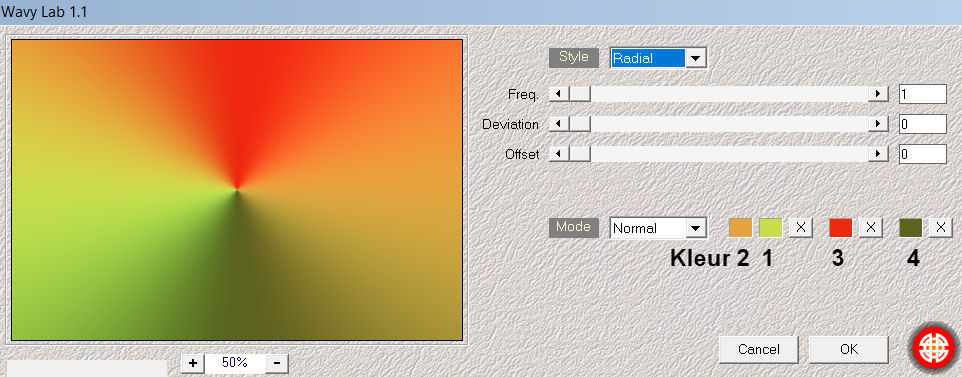Click the zoom out minus button
The width and height of the screenshot is (962, 377).
point(277,363)
